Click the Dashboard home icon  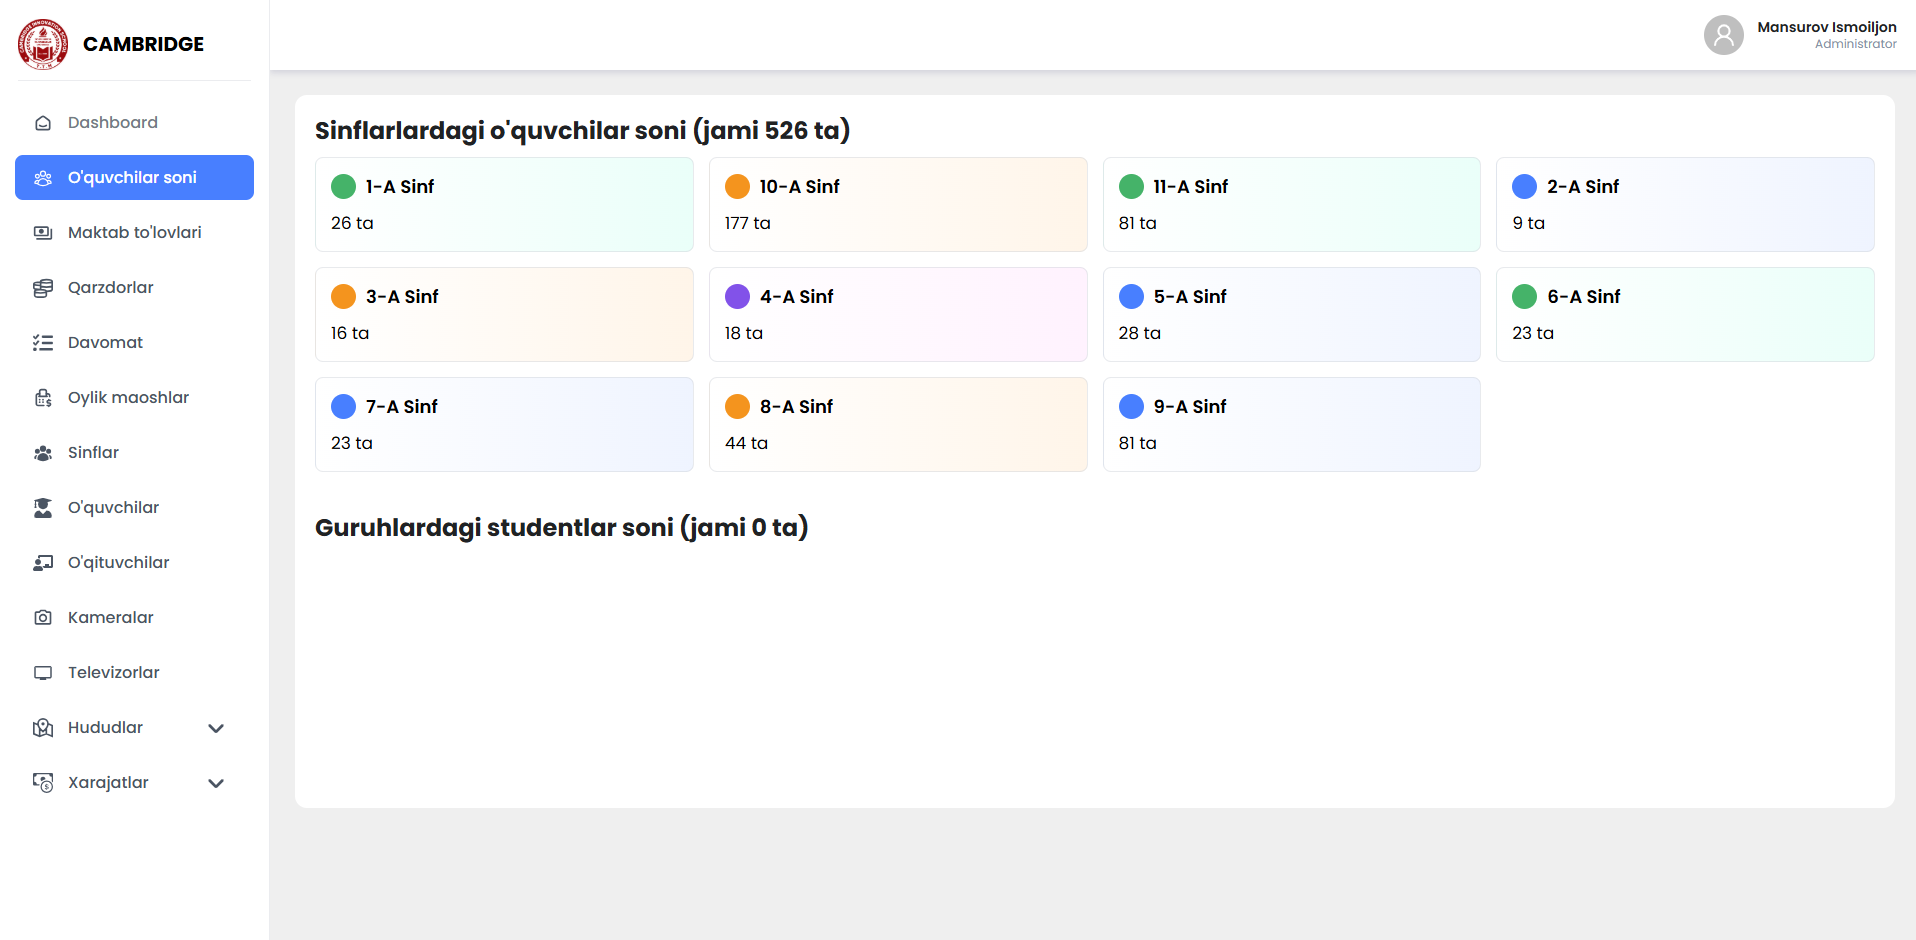(43, 123)
